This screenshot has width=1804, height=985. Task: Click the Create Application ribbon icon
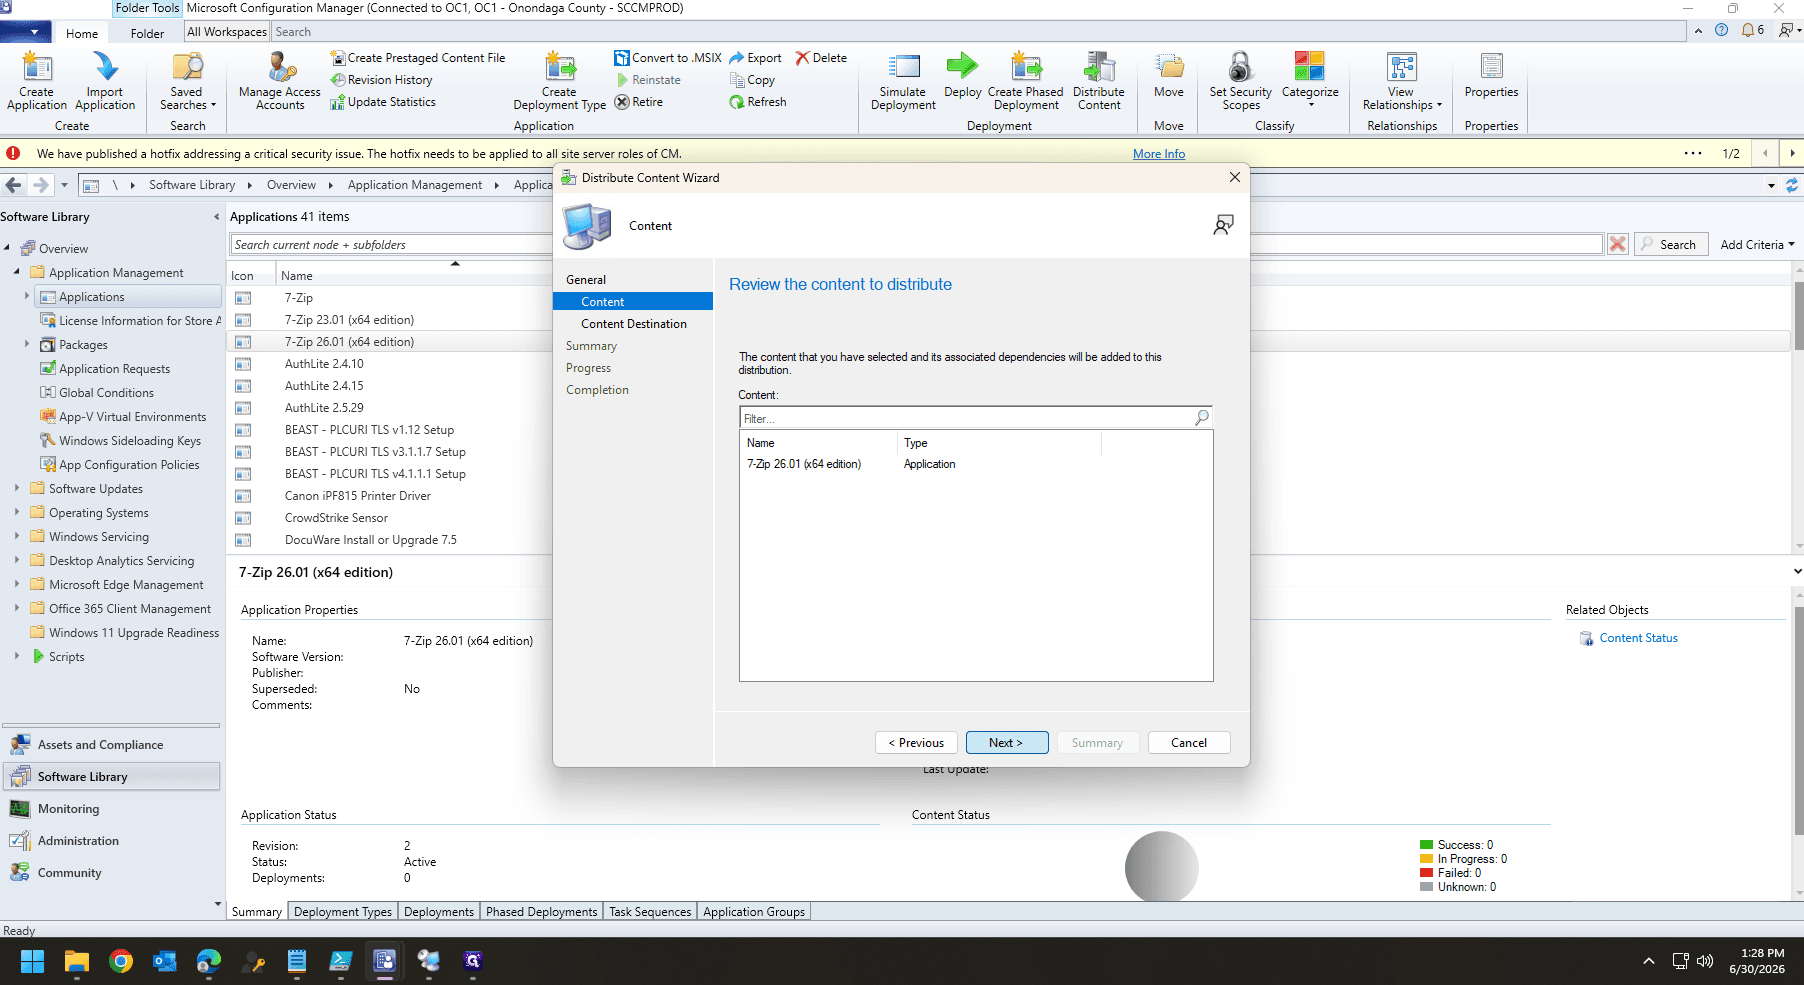pos(37,80)
